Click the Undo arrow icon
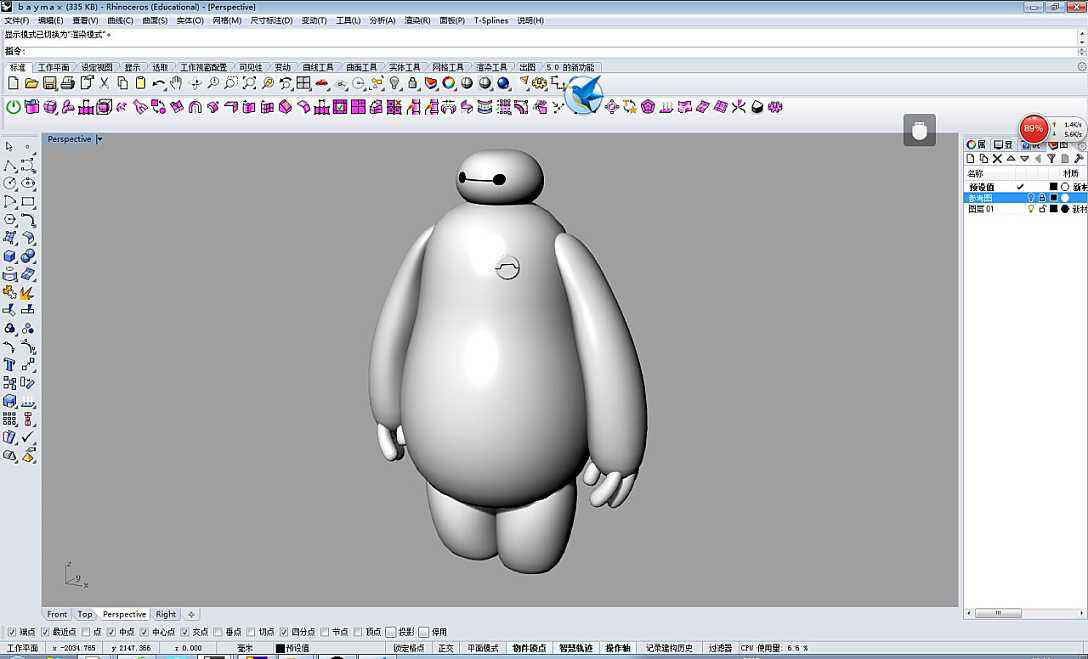1088x659 pixels. (159, 83)
